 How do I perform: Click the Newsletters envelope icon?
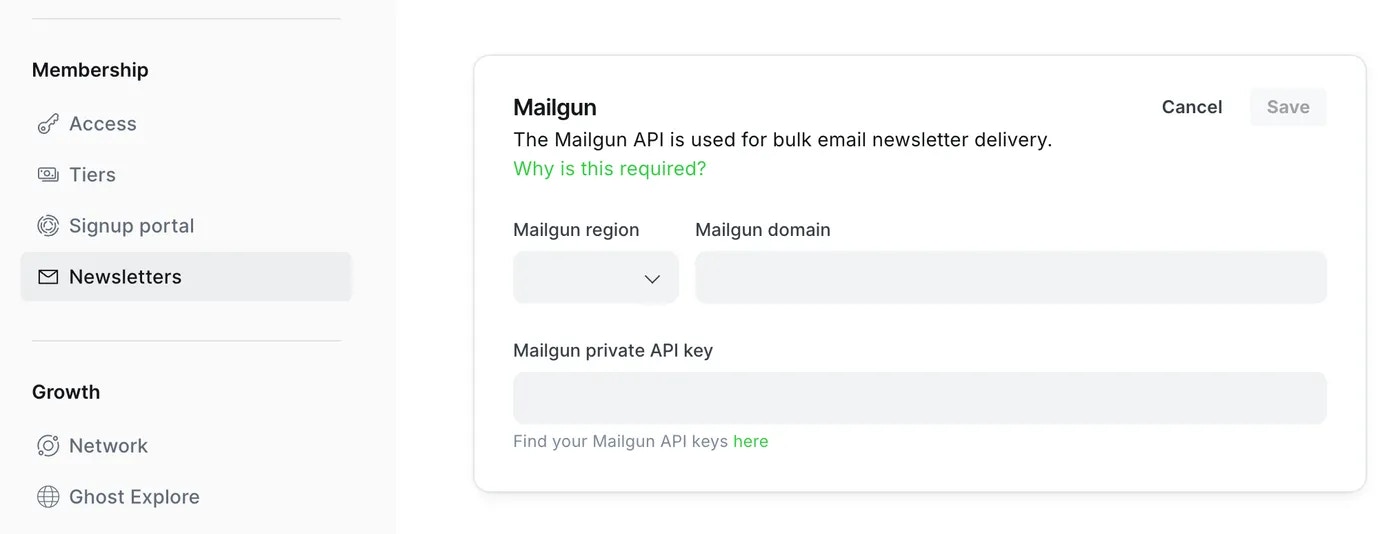click(x=48, y=277)
